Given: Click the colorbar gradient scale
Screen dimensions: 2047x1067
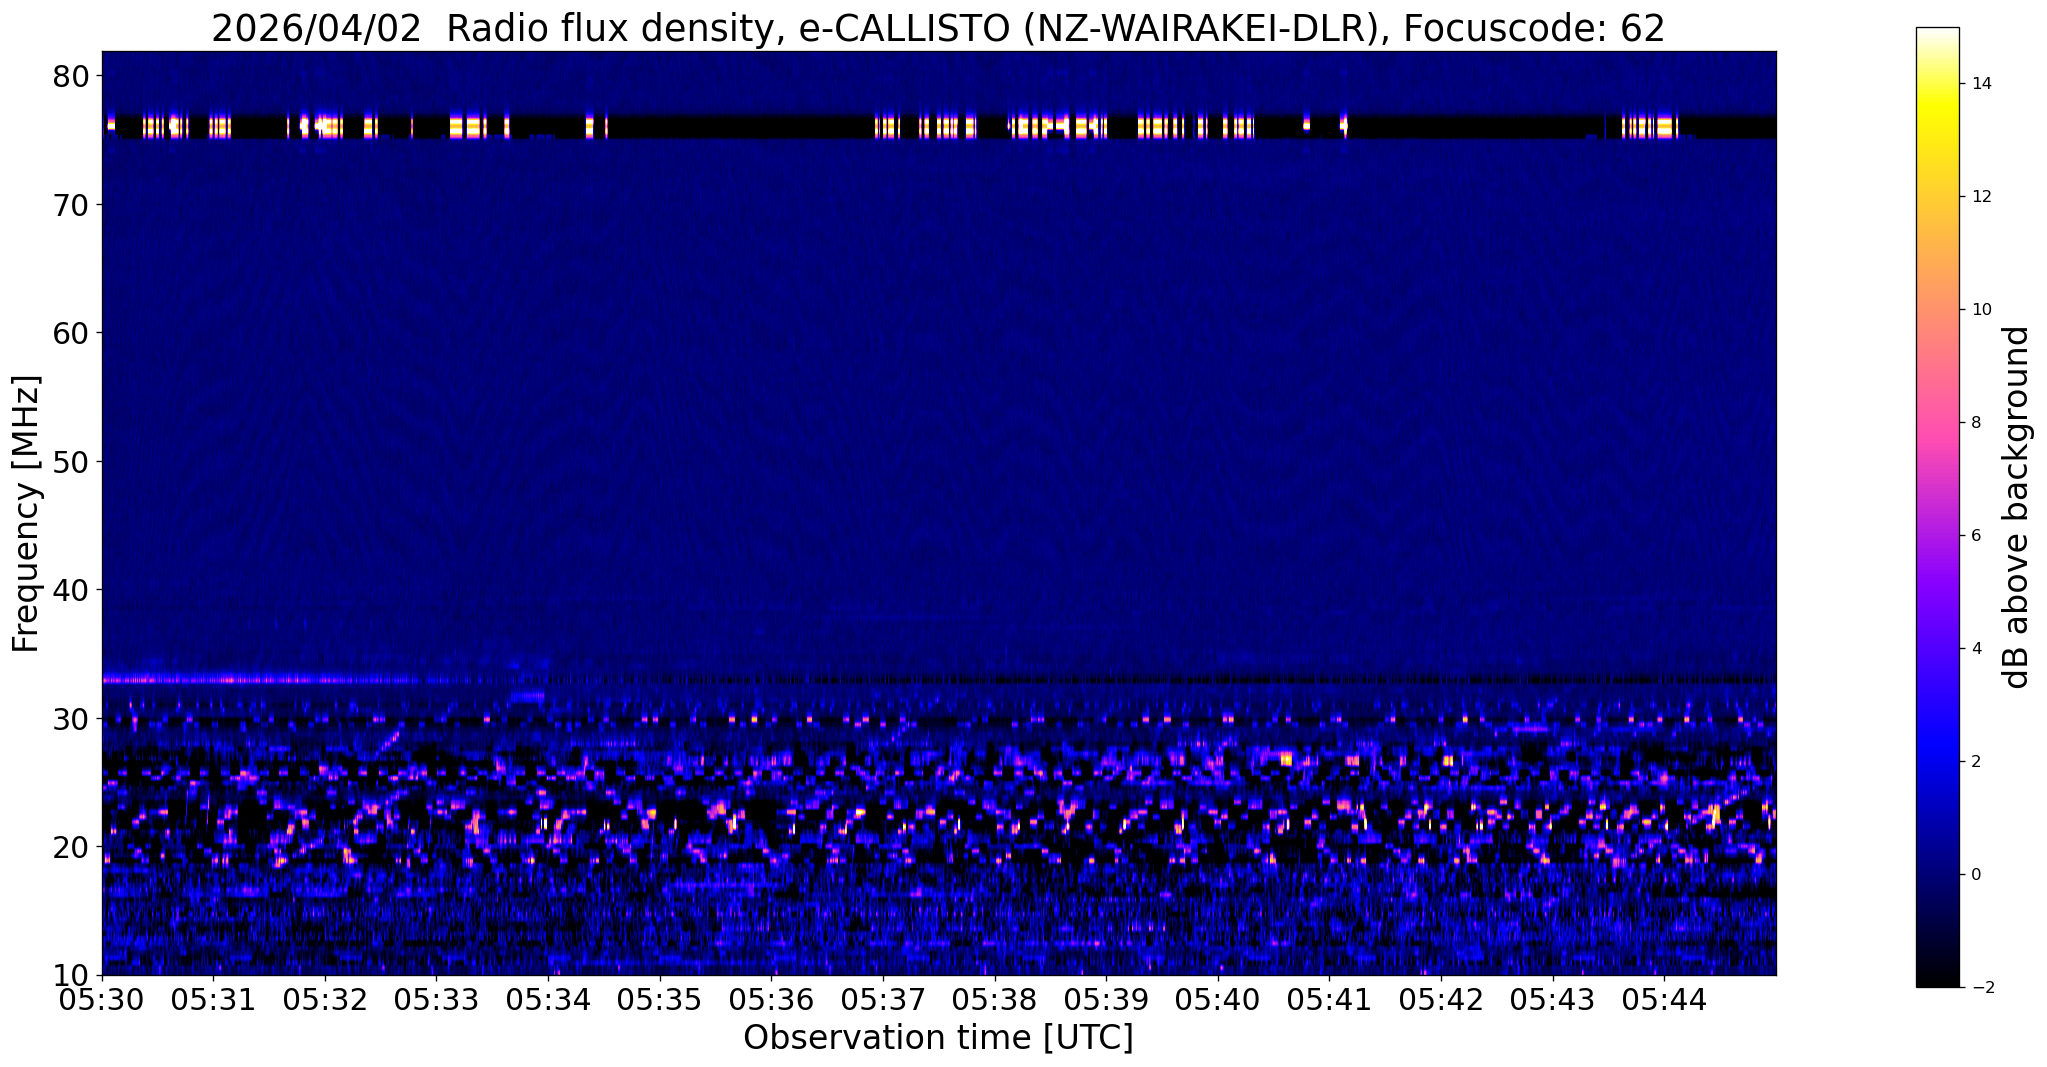Looking at the screenshot, I should point(1937,507).
